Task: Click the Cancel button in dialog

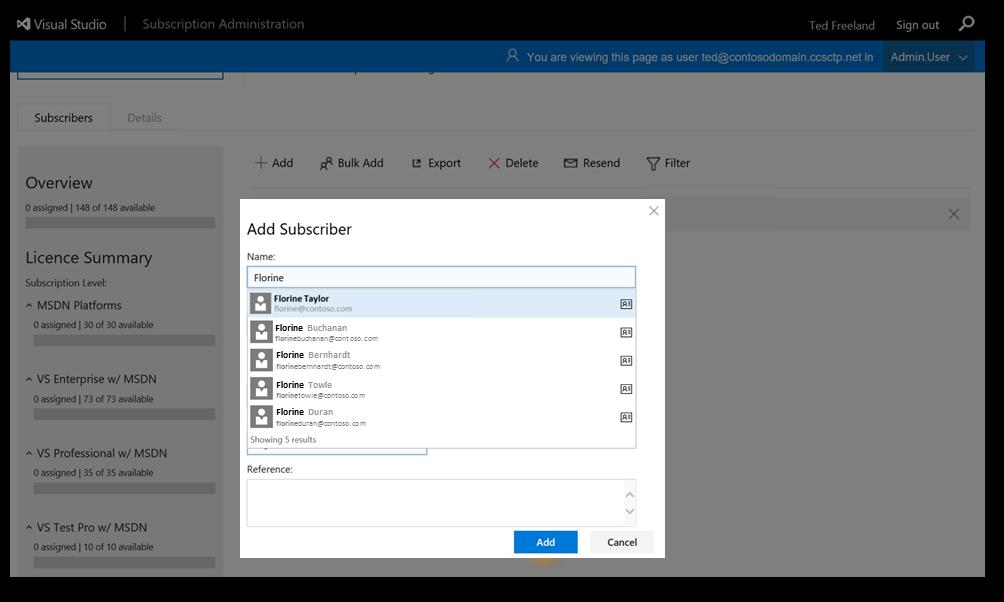Action: tap(622, 542)
